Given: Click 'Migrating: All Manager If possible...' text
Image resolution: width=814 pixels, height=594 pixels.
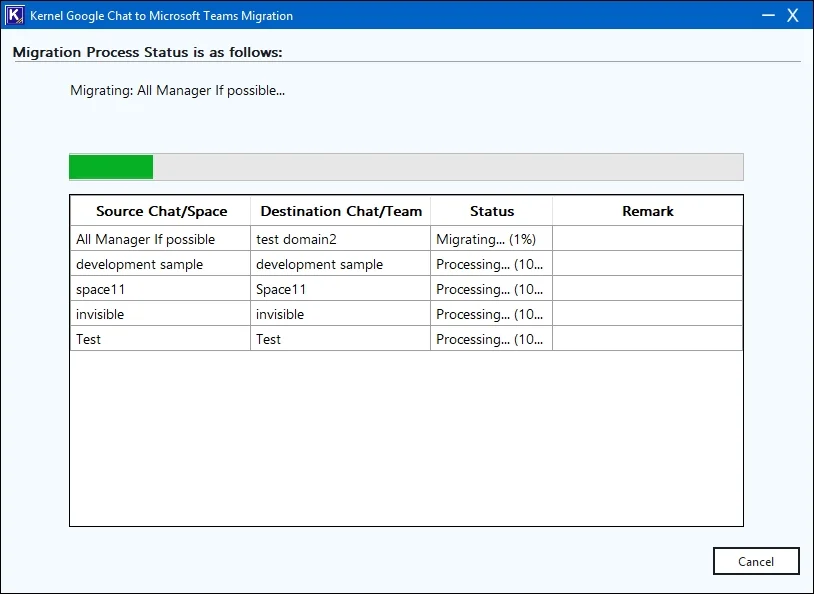Looking at the screenshot, I should point(178,90).
